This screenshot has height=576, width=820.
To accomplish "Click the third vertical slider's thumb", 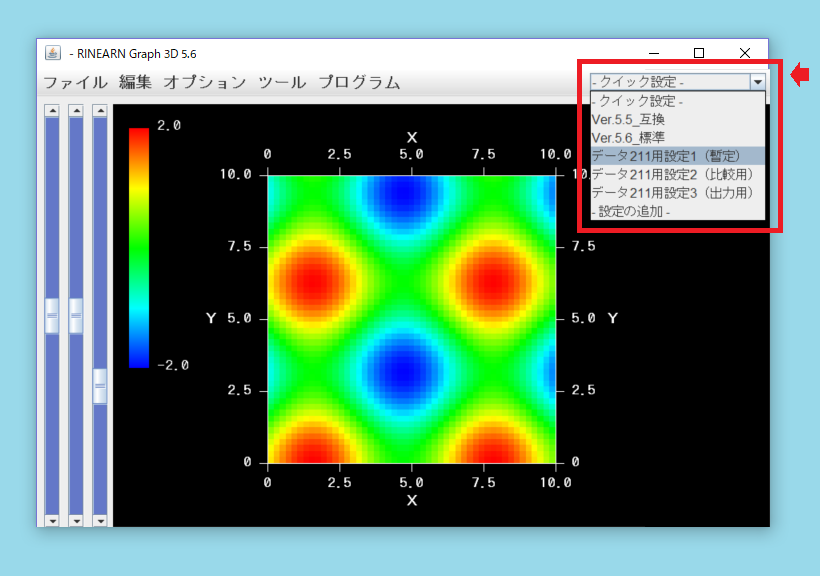I will [x=100, y=386].
